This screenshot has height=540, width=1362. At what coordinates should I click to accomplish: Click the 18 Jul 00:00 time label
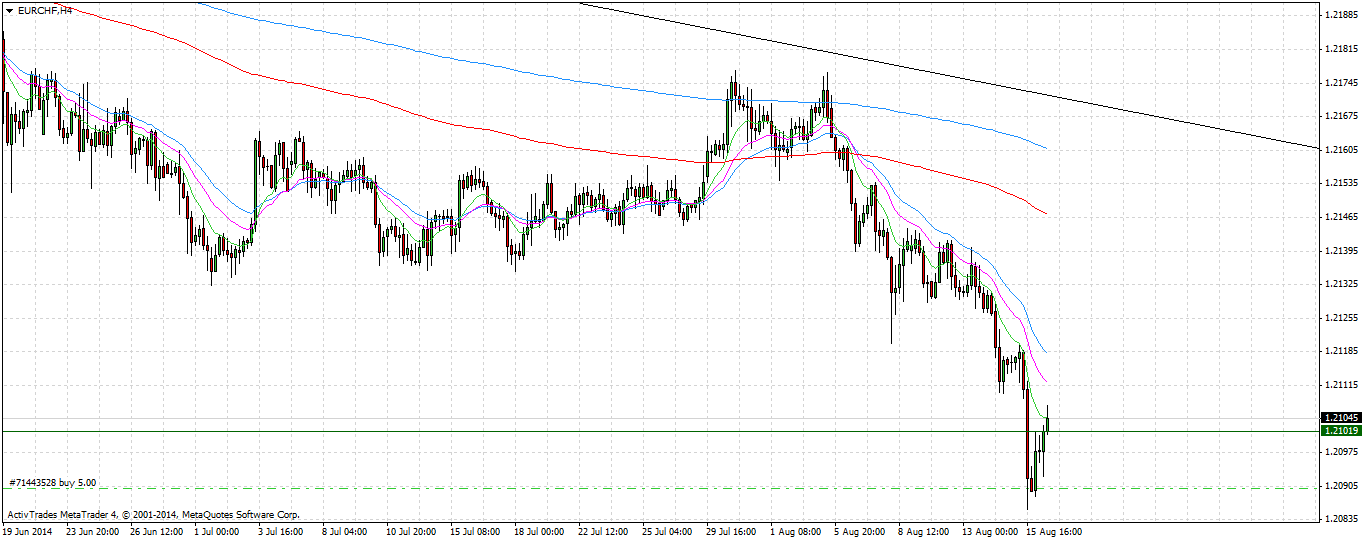coord(540,531)
